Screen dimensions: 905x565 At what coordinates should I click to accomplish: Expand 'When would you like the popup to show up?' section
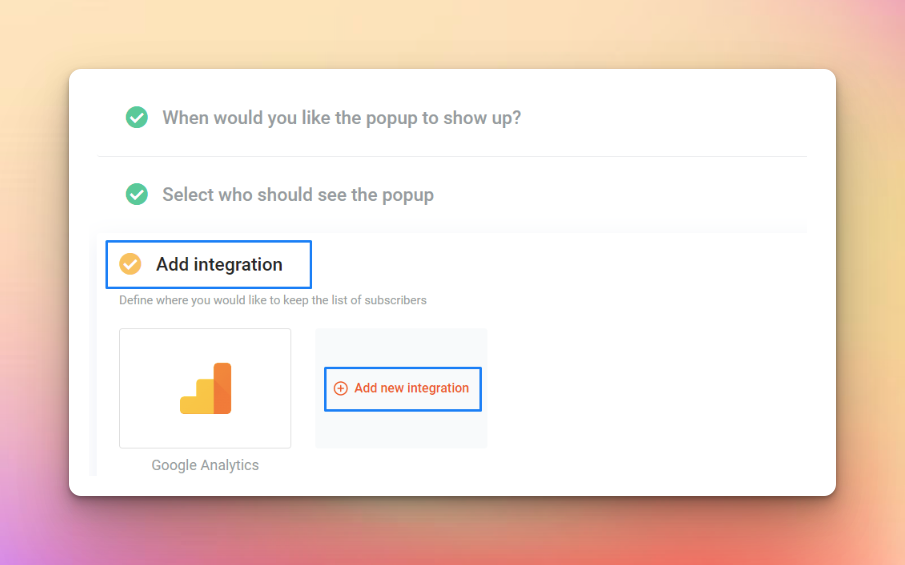342,118
